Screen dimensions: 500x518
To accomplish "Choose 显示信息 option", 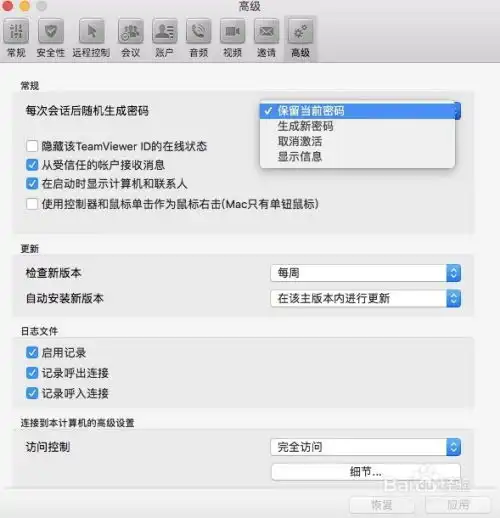I will pyautogui.click(x=357, y=157).
